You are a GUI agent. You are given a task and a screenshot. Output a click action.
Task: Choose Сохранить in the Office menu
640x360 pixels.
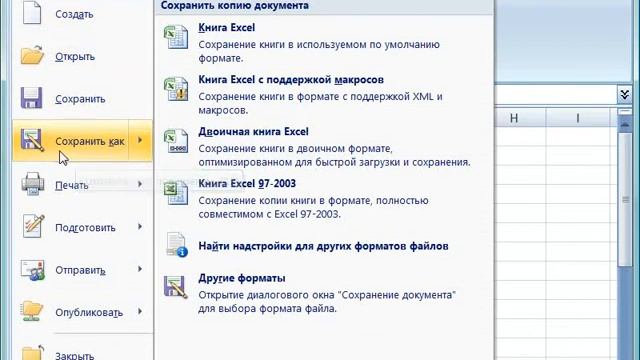tap(82, 99)
